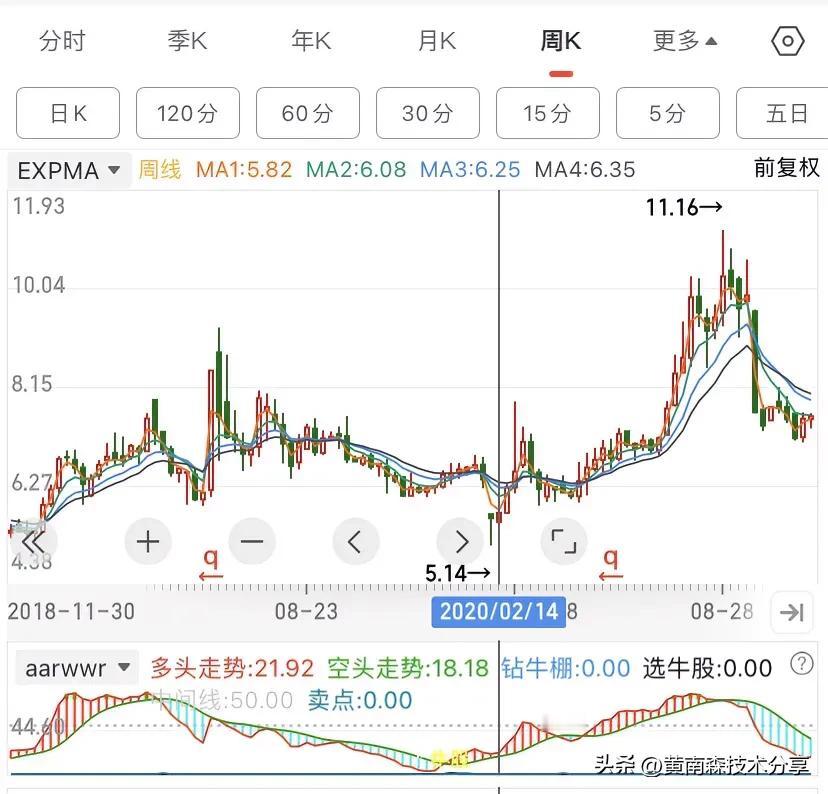Select 60分 period button
Screen dimensions: 828x794
[308, 113]
